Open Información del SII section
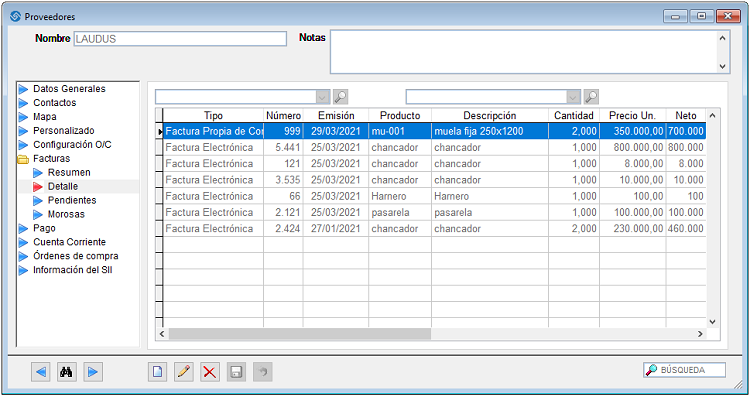The image size is (750, 397). [x=72, y=270]
